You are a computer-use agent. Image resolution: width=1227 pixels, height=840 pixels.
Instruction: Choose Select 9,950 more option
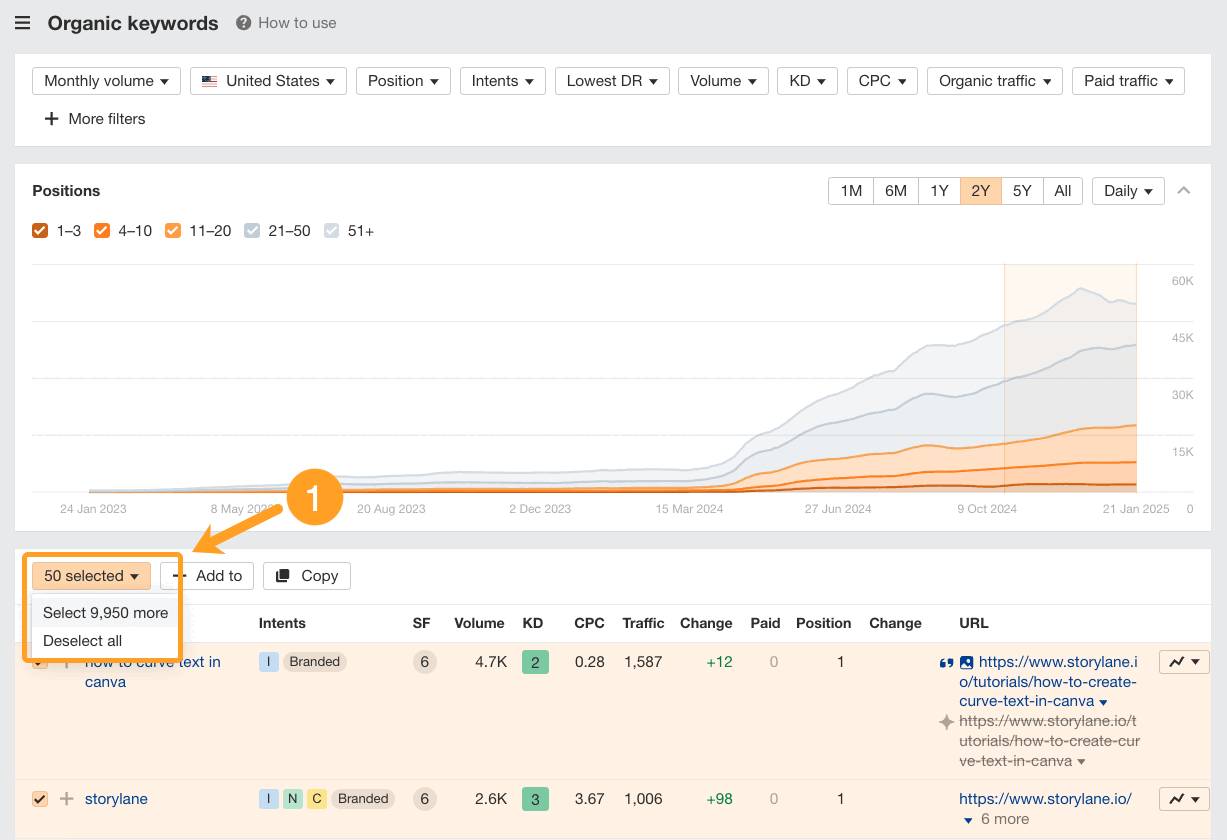[105, 613]
